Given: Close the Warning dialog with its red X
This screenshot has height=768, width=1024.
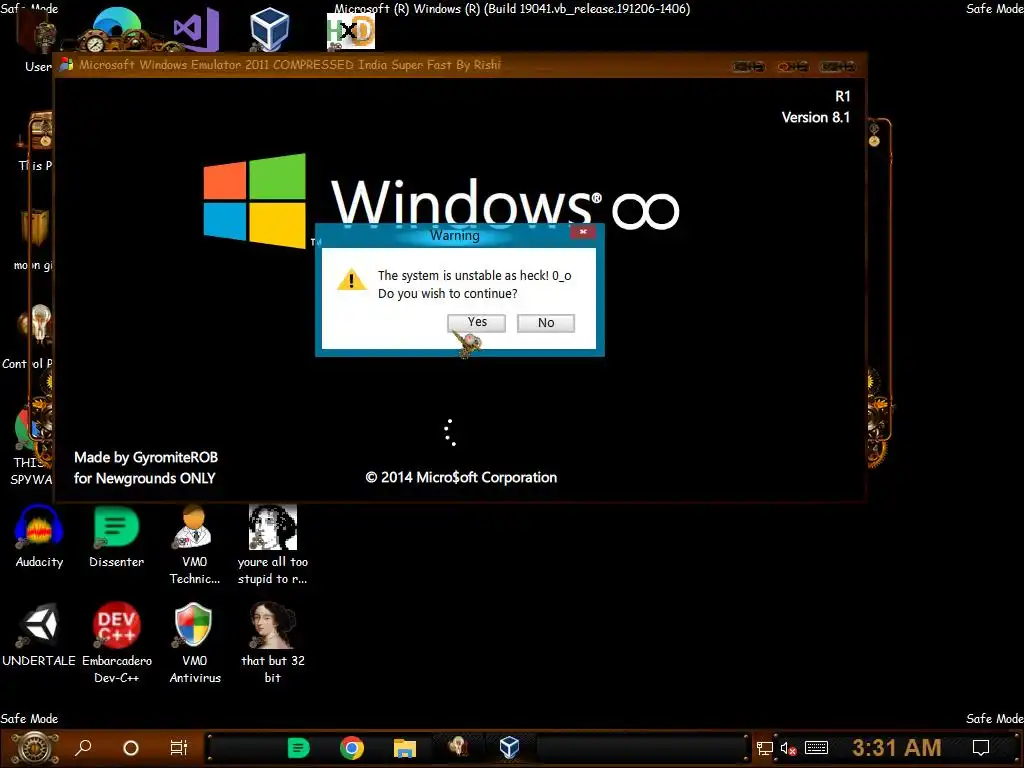Looking at the screenshot, I should point(583,232).
